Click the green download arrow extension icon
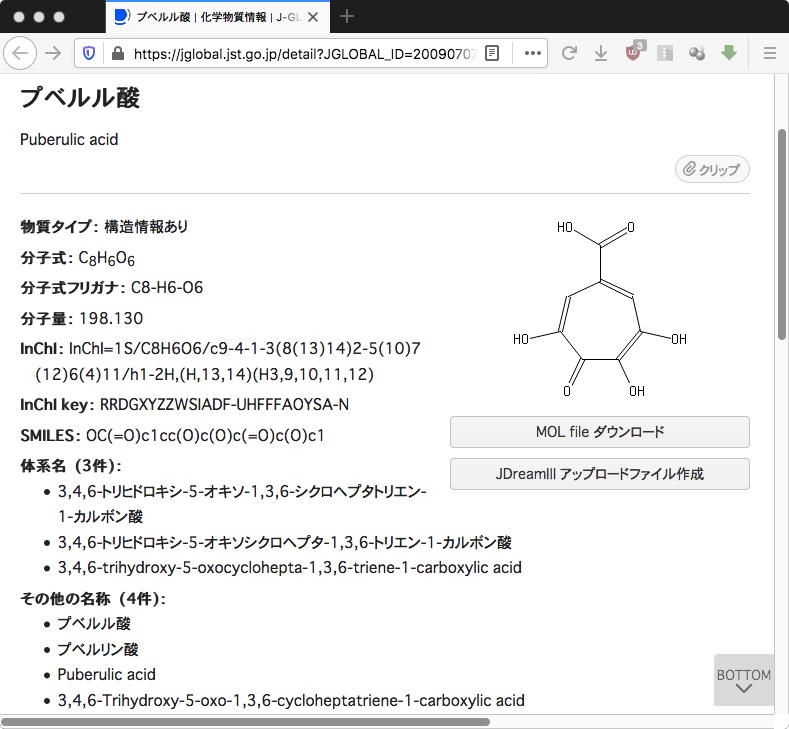 pyautogui.click(x=729, y=52)
